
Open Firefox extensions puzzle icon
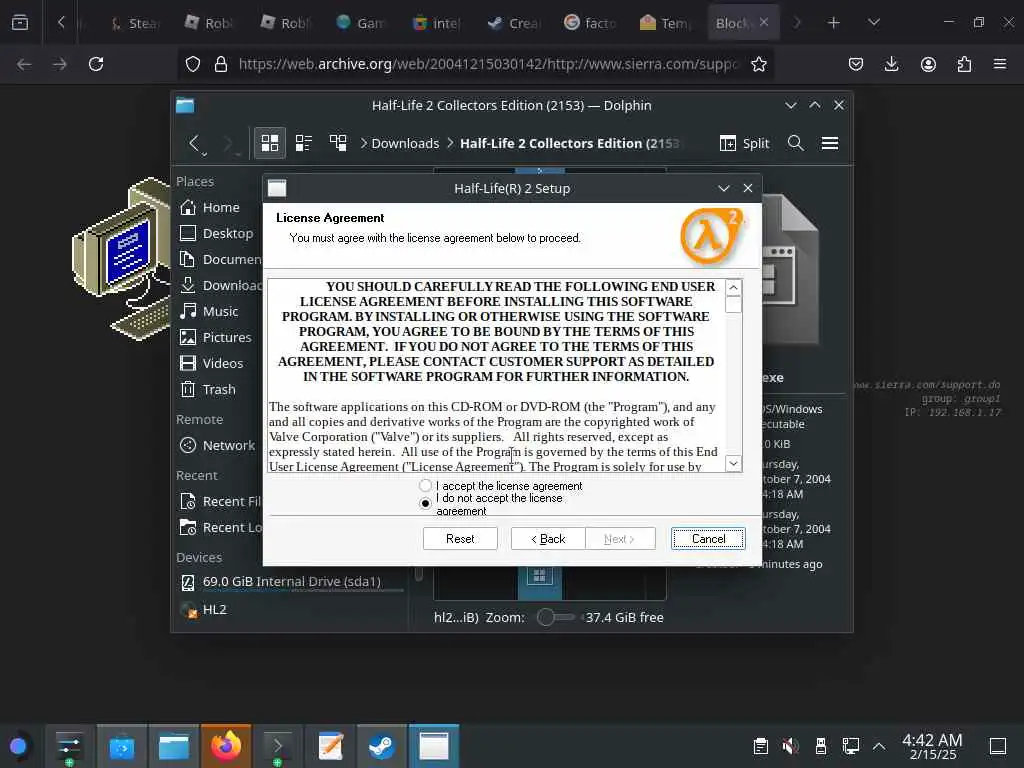(x=964, y=64)
